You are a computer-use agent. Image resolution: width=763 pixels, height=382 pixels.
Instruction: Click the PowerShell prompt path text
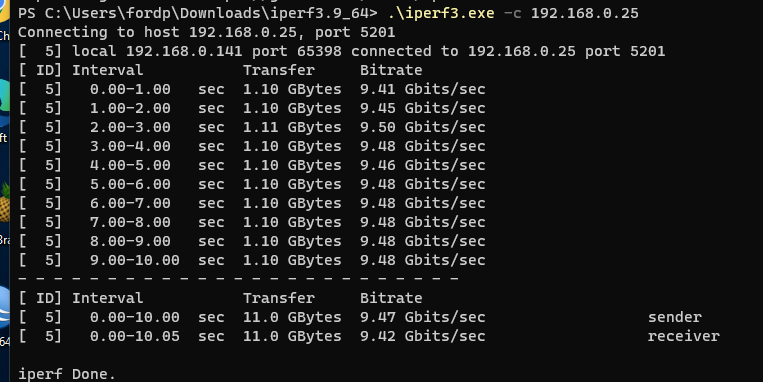click(x=197, y=13)
